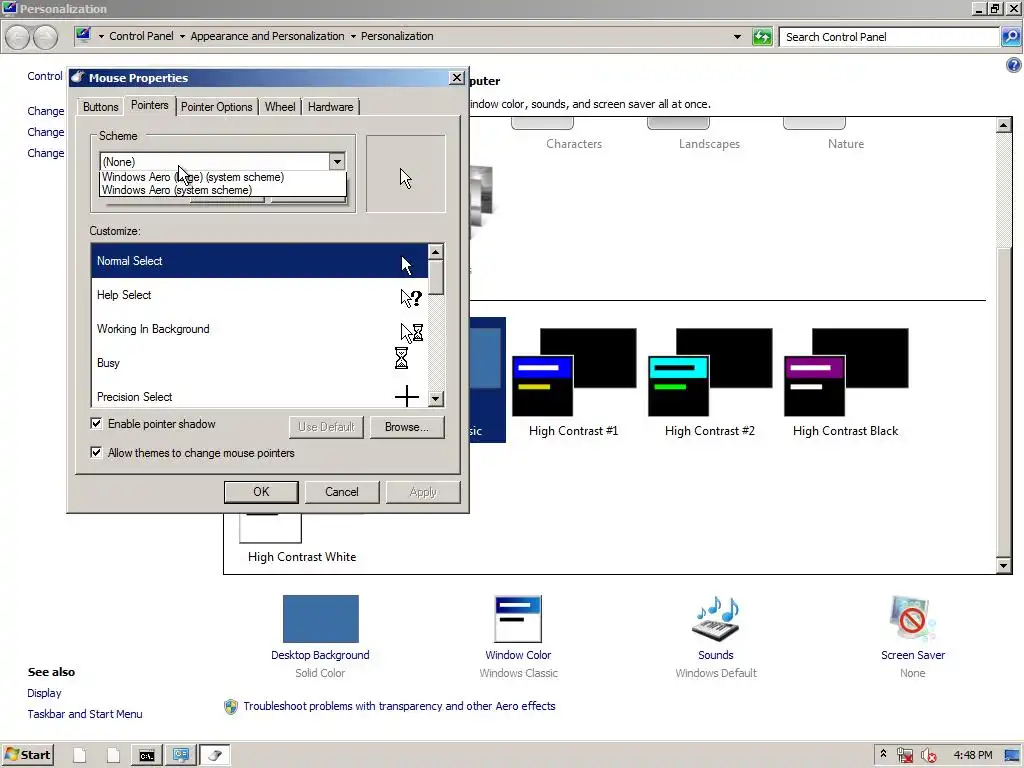This screenshot has height=768, width=1024.
Task: Open Window Color settings
Action: click(x=518, y=636)
